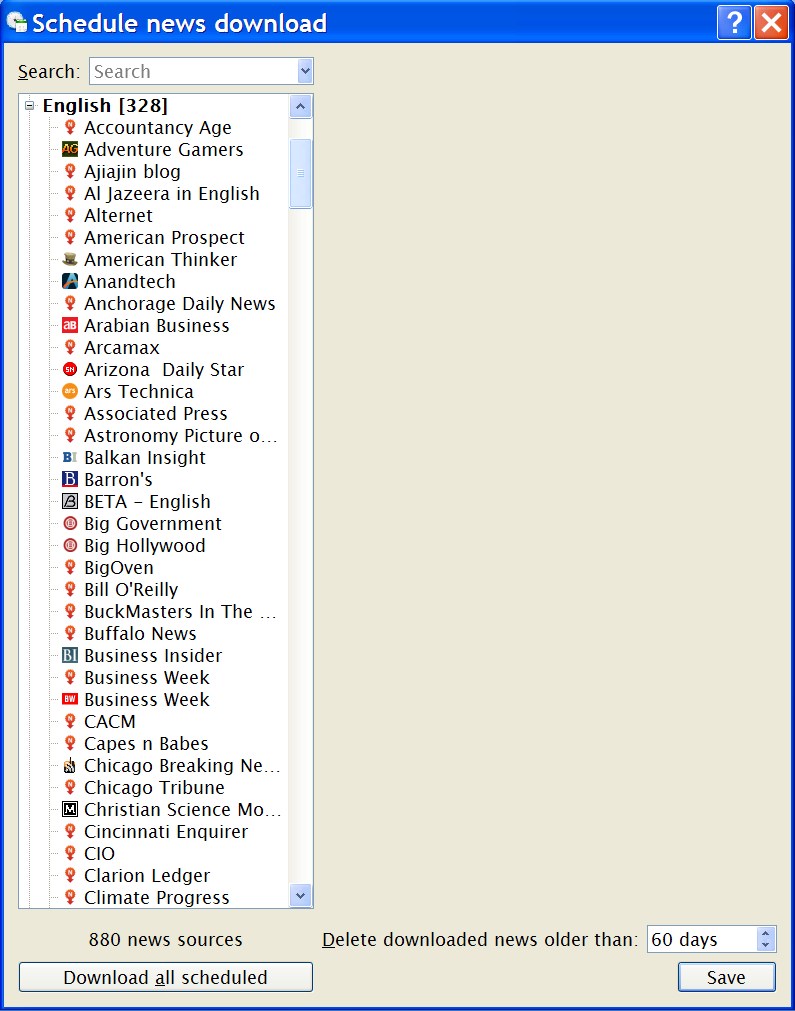Click the news list scrollbar thumb
Screen dimensions: 795x1011
(300, 173)
